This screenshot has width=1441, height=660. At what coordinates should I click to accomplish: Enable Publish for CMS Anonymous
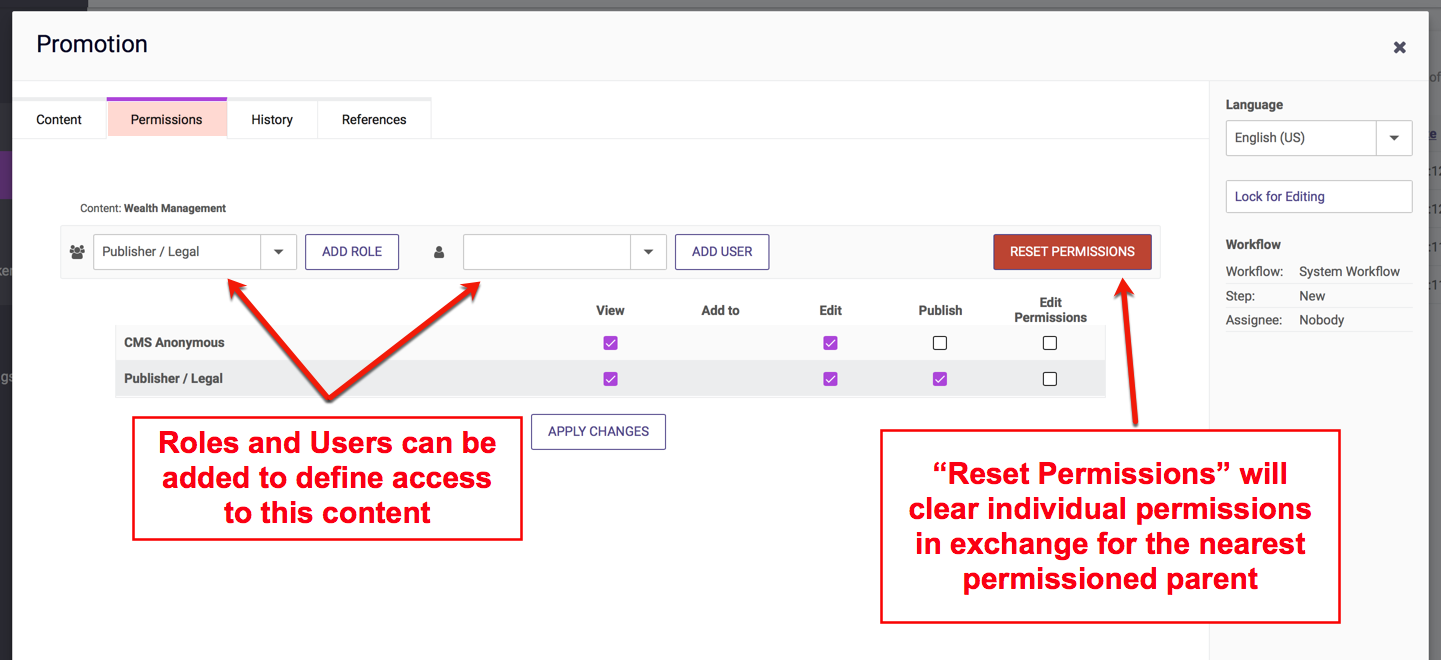[940, 343]
